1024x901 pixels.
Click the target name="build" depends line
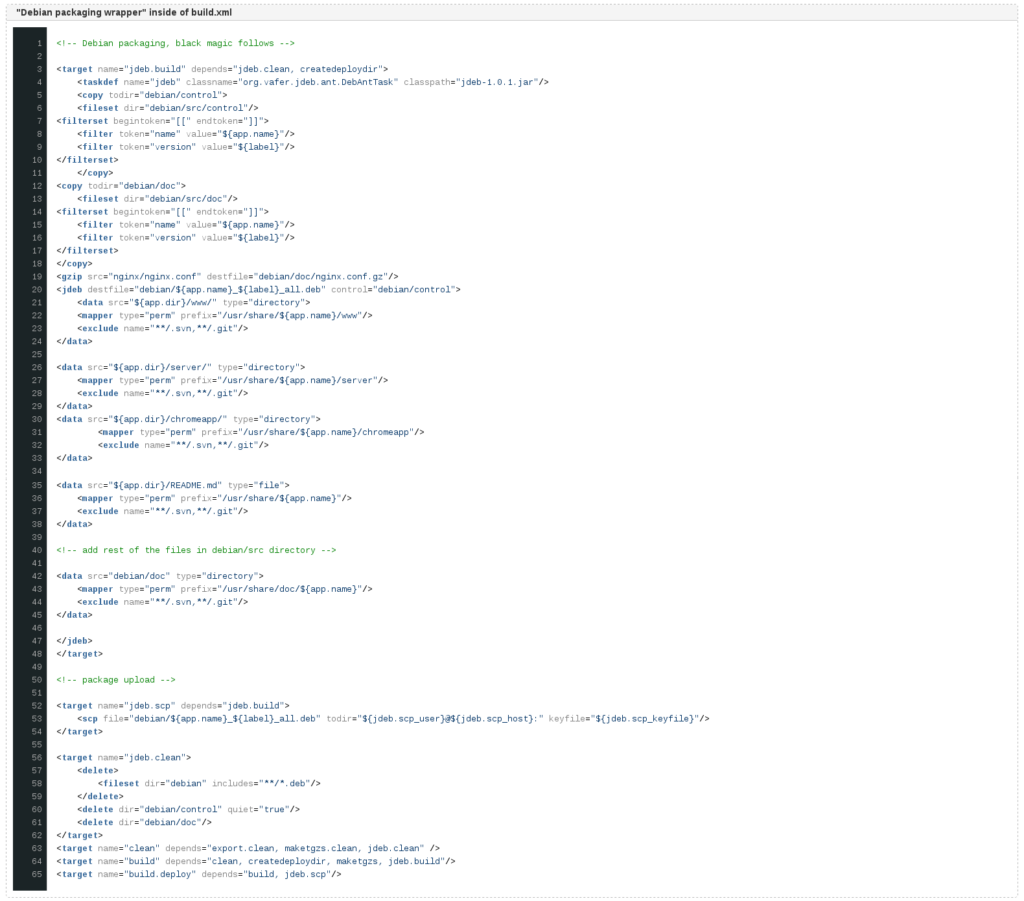256,862
